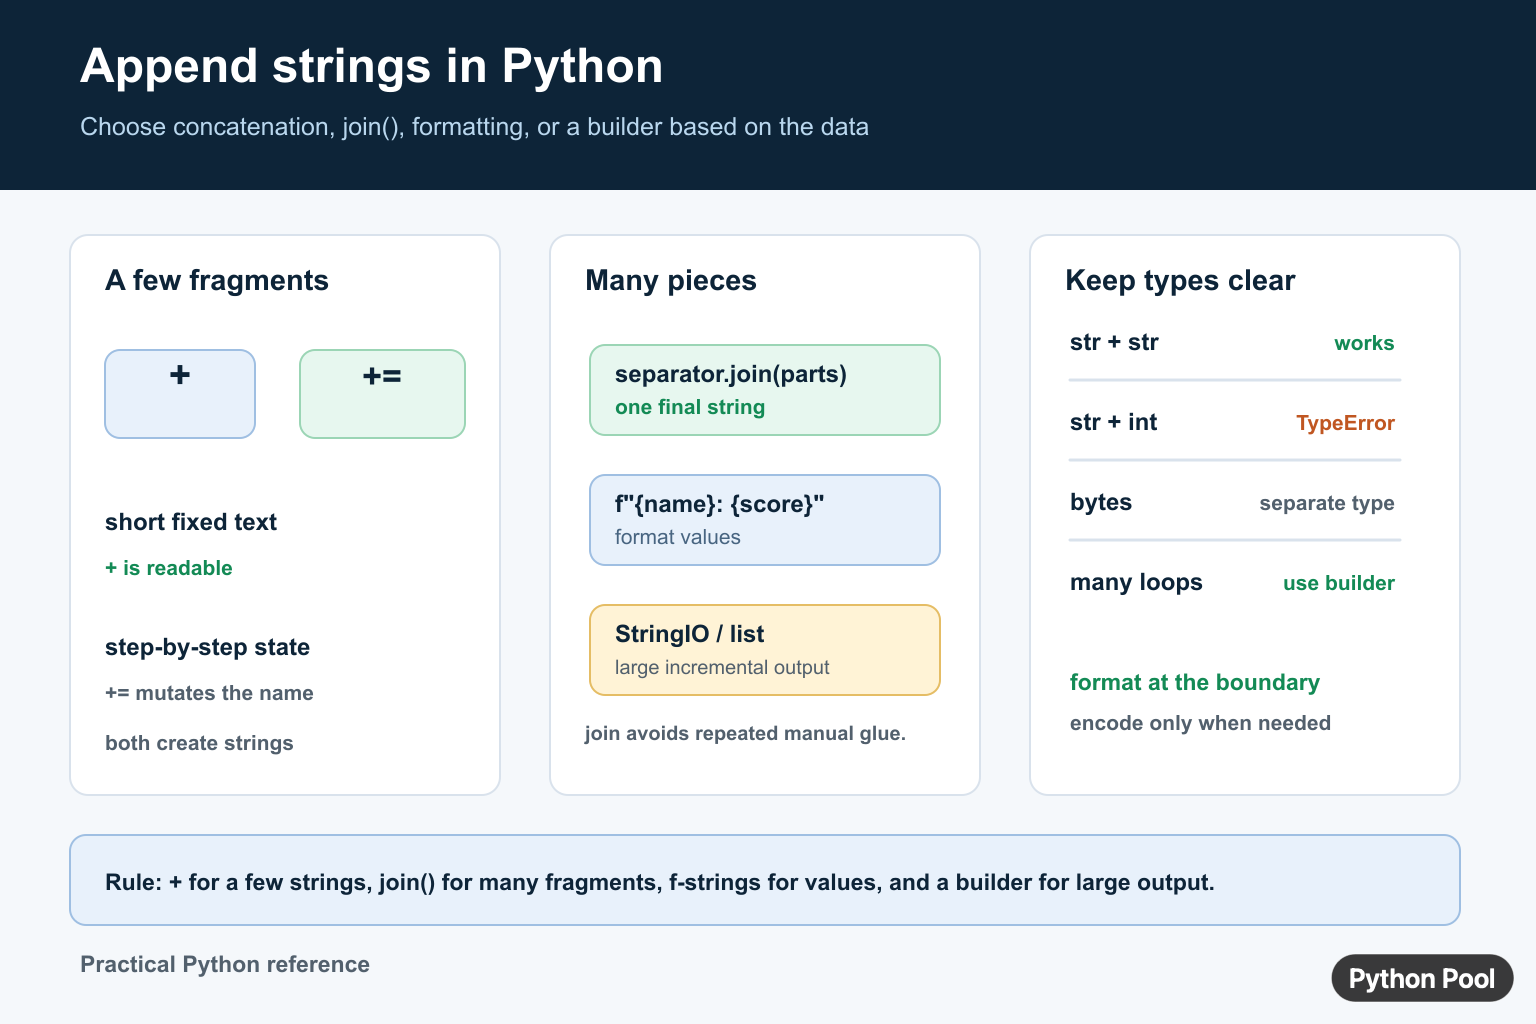The image size is (1536, 1024).
Task: Click the green 'use builder' value
Action: coord(1339,583)
